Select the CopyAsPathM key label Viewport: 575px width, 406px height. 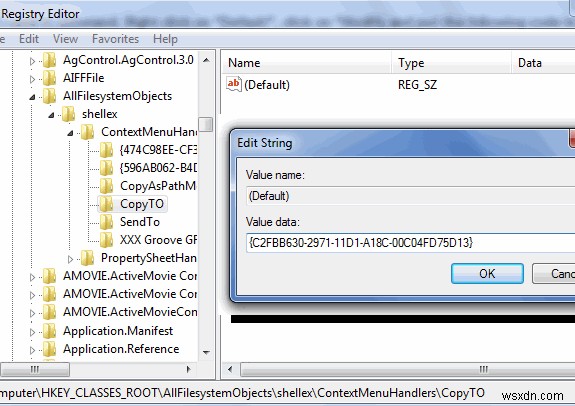click(158, 186)
